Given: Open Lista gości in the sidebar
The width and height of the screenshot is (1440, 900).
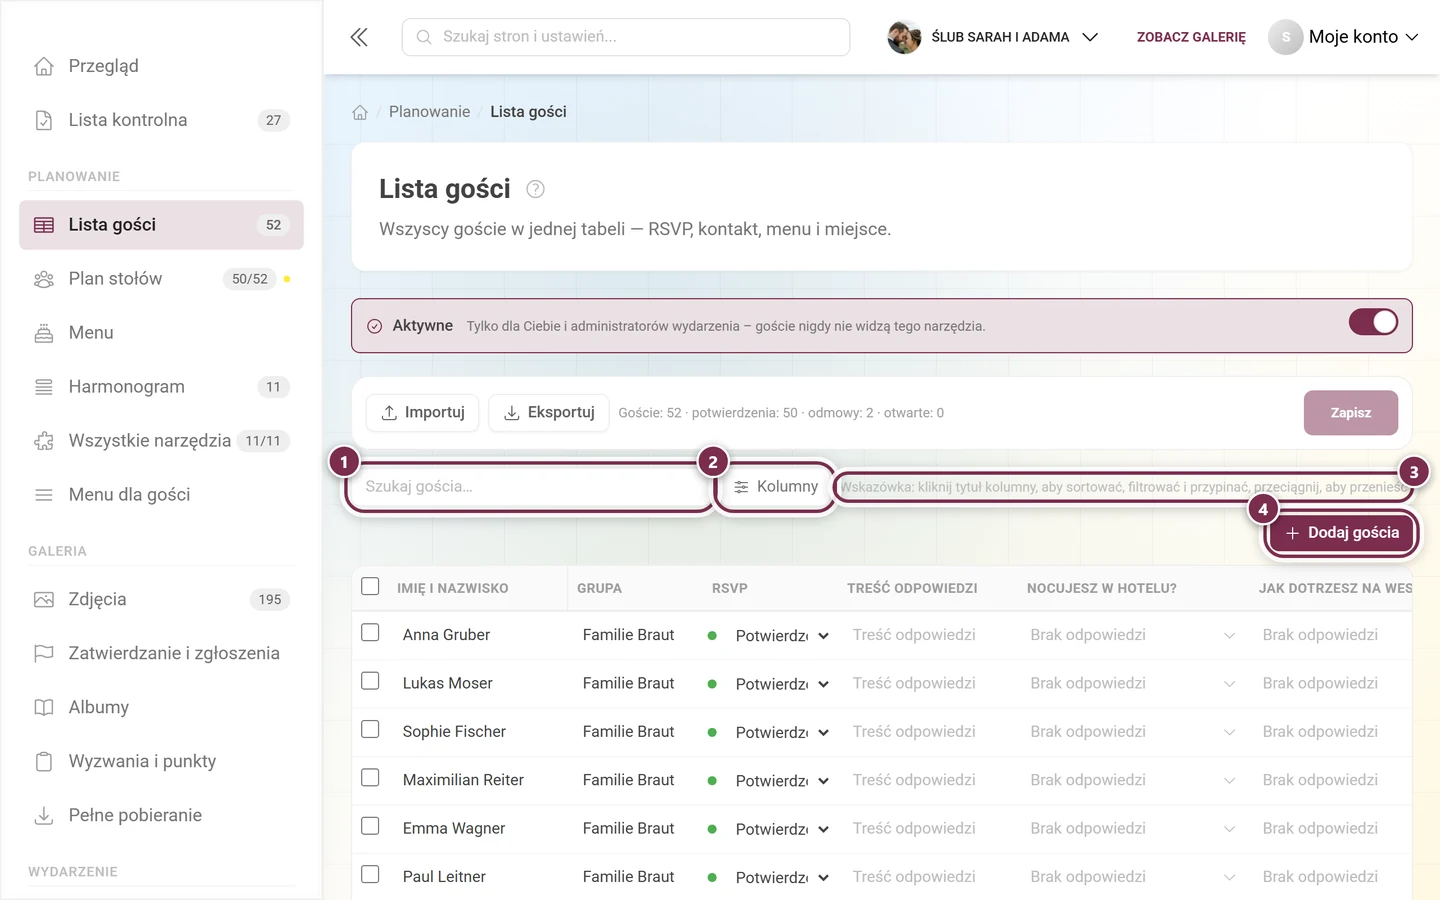Looking at the screenshot, I should tap(161, 225).
